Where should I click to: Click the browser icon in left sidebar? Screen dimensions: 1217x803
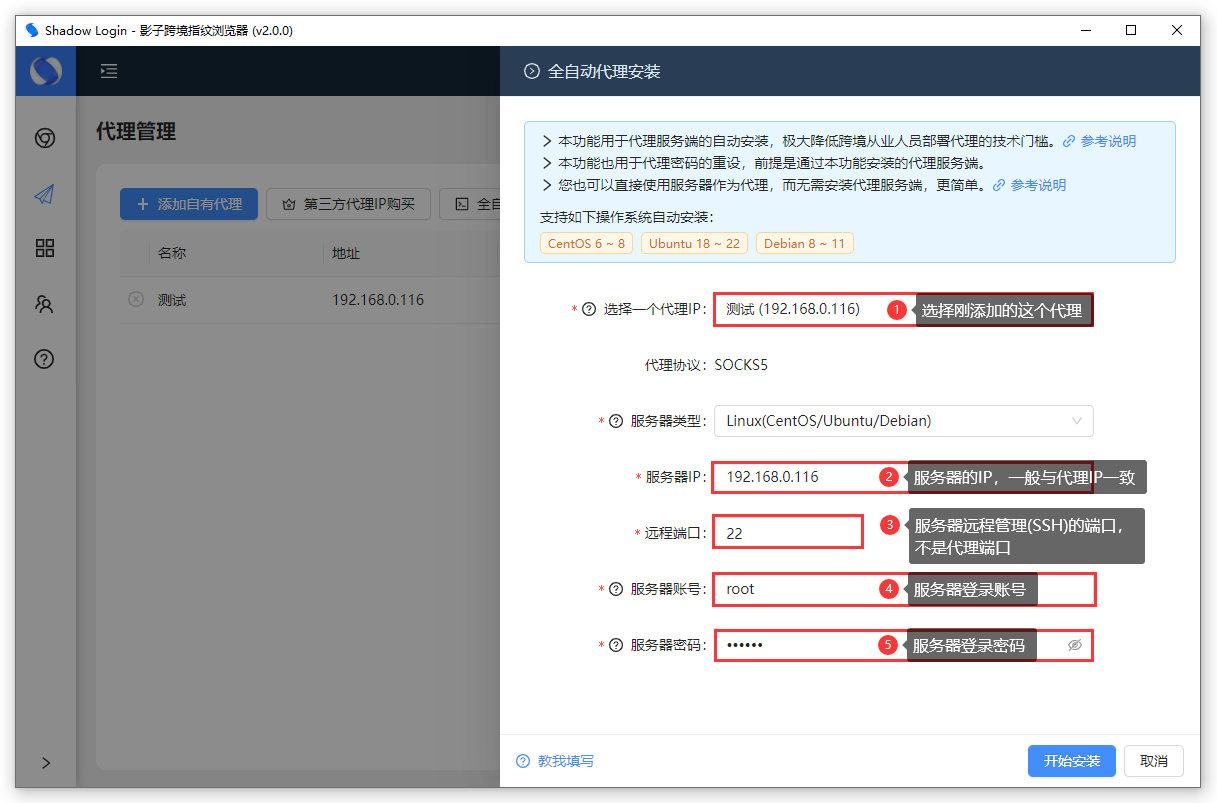click(45, 139)
